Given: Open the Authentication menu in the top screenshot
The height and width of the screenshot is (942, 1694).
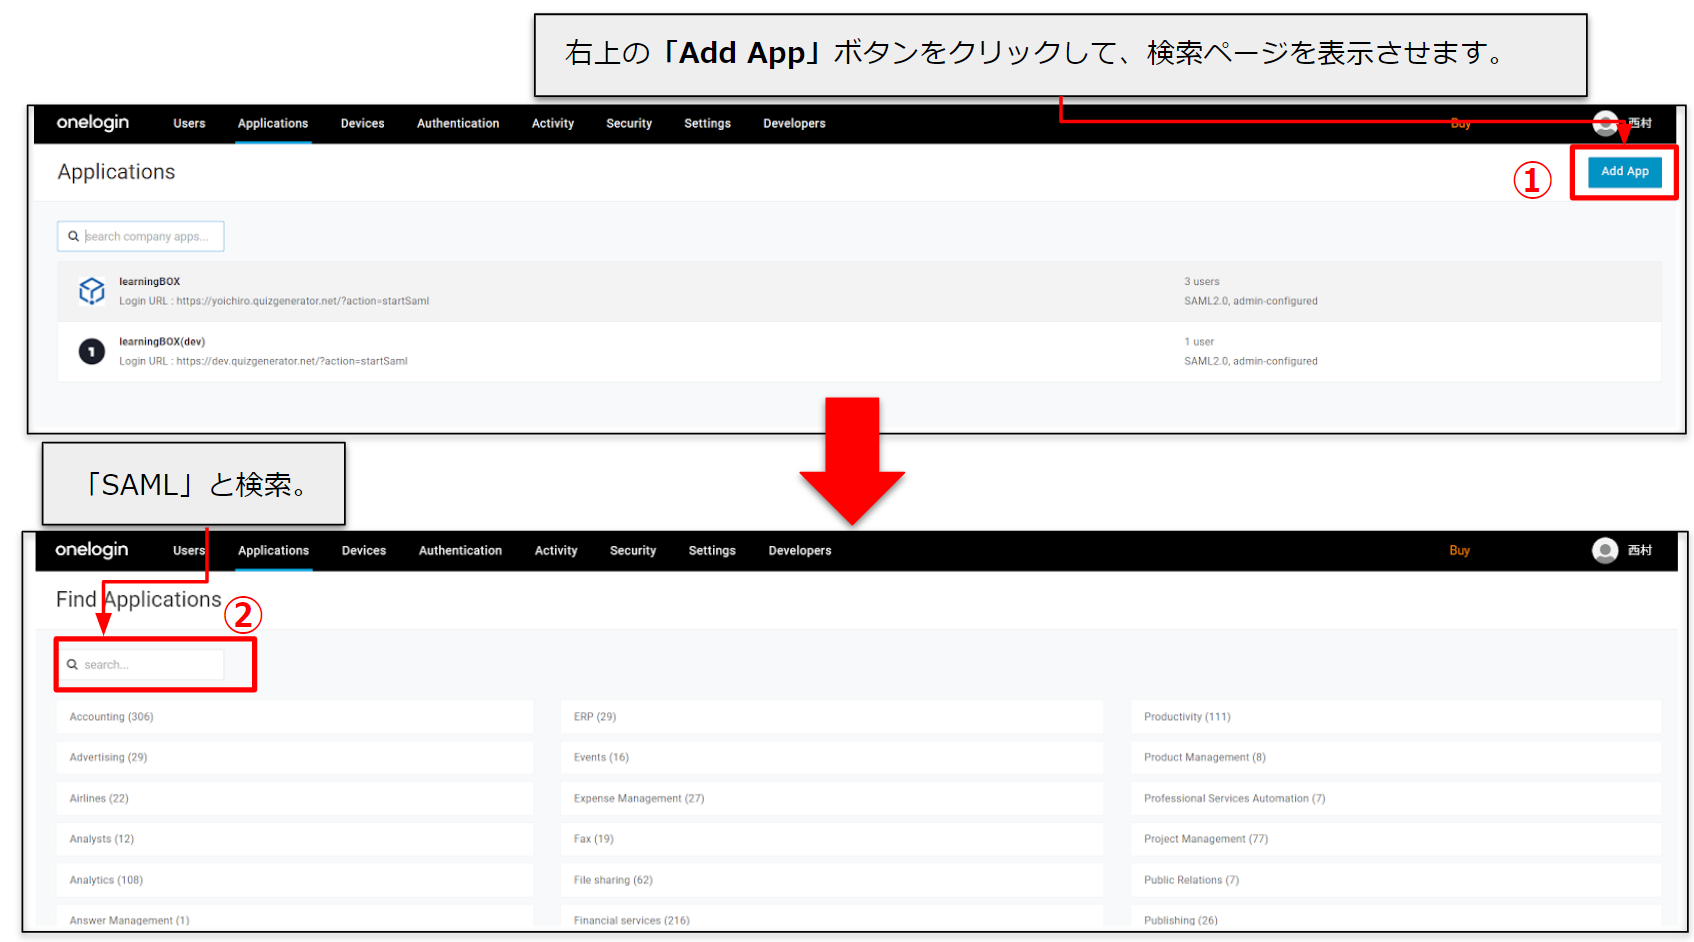Looking at the screenshot, I should coord(458,123).
